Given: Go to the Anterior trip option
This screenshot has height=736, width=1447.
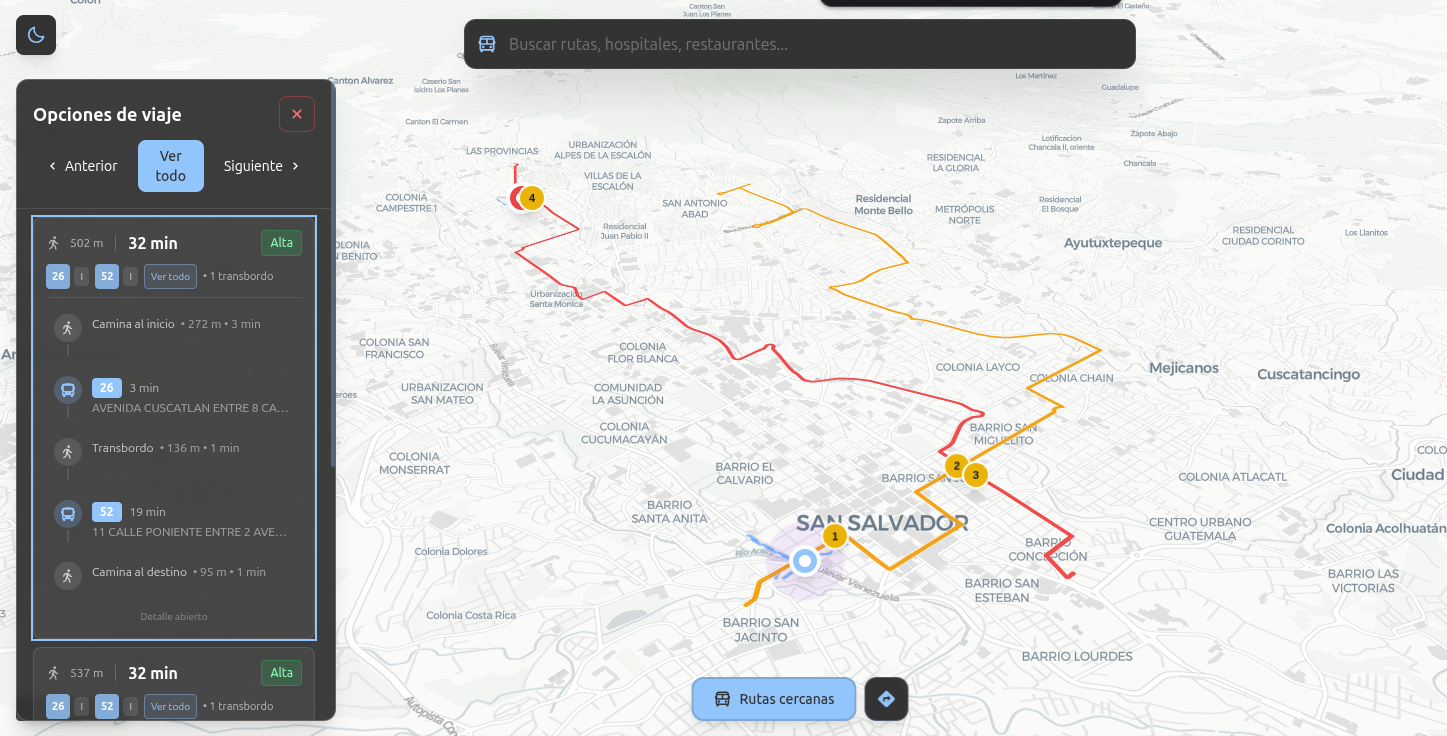Looking at the screenshot, I should (x=83, y=166).
